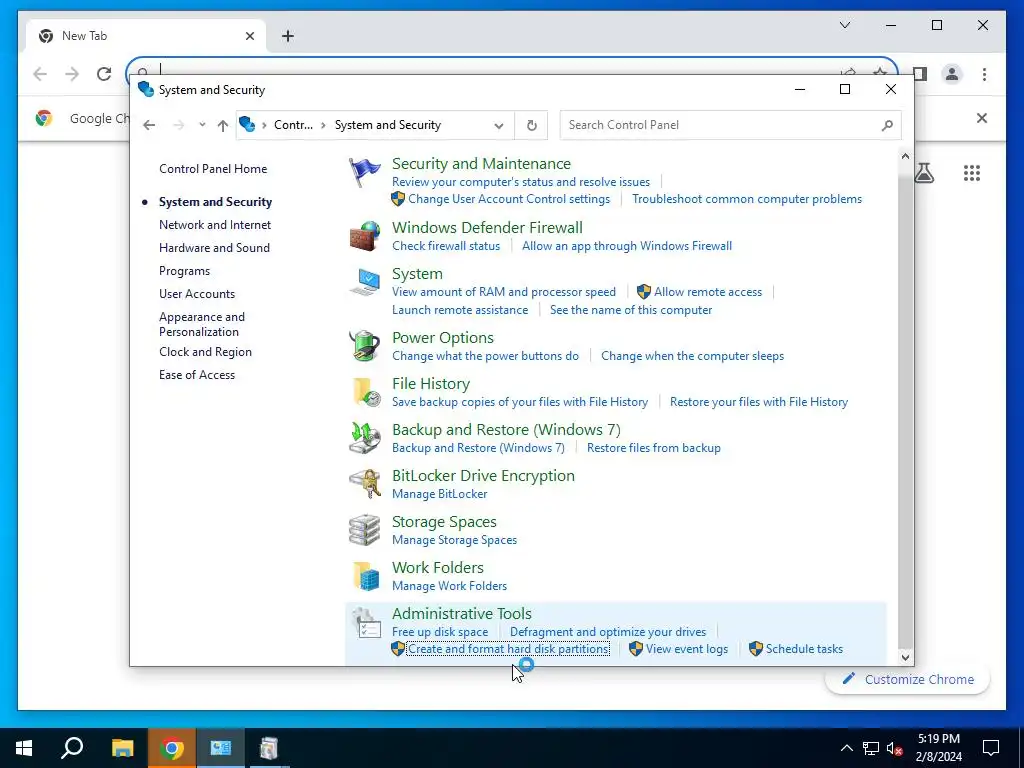Click Troubleshoot common computer problems link

click(x=746, y=199)
